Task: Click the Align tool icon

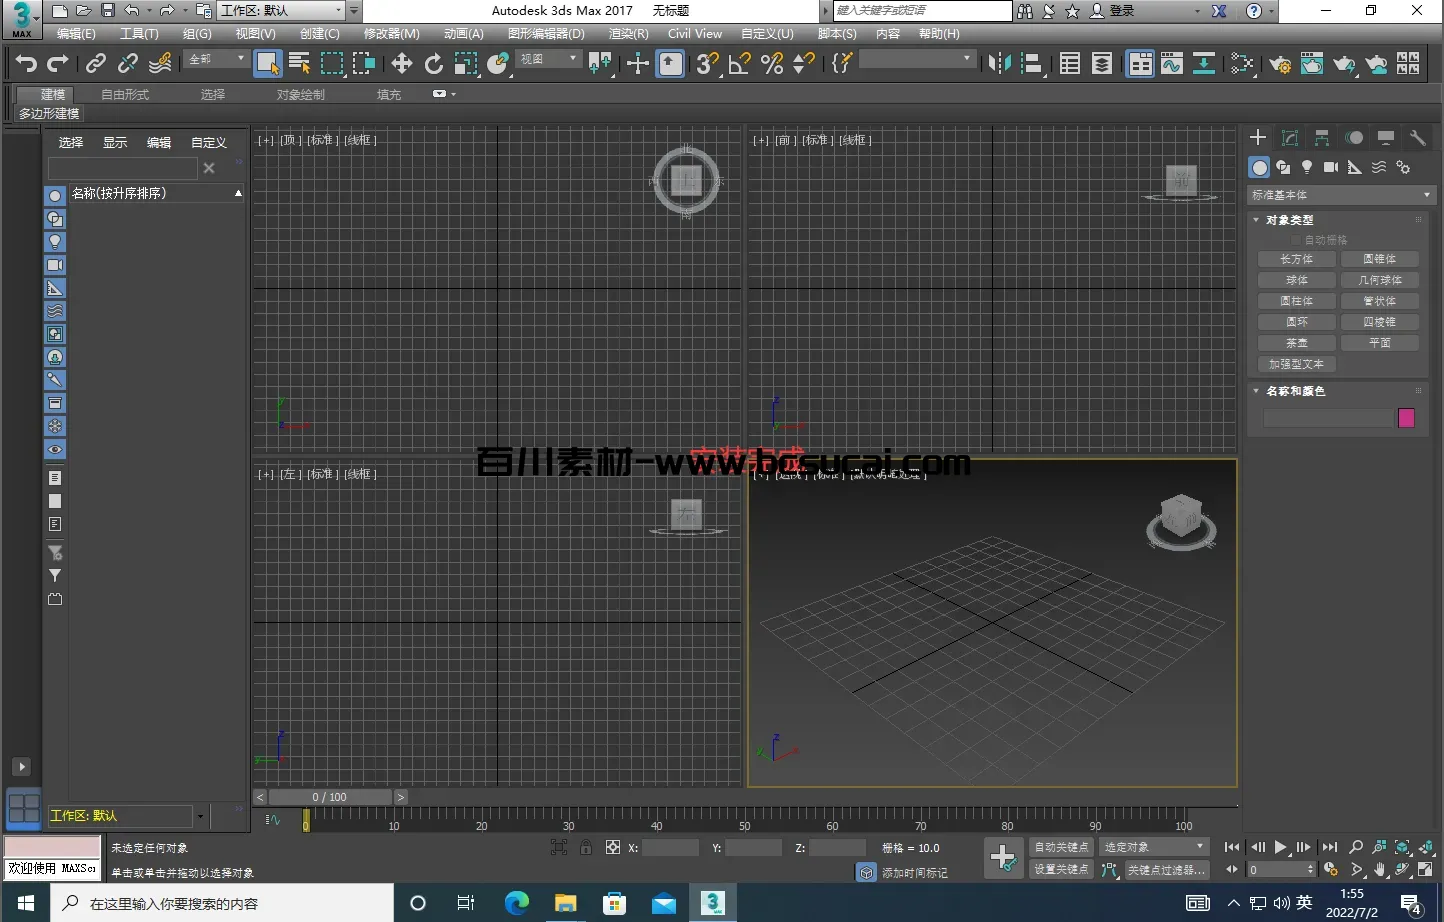Action: 1031,64
